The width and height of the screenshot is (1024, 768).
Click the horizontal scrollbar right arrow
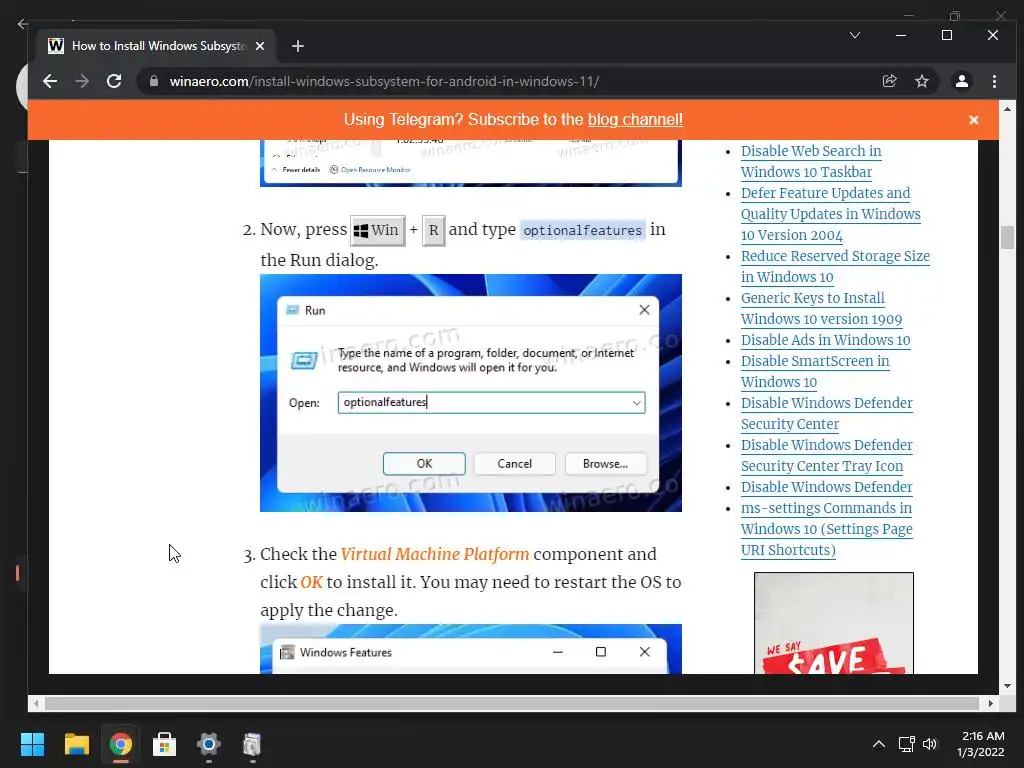click(991, 703)
